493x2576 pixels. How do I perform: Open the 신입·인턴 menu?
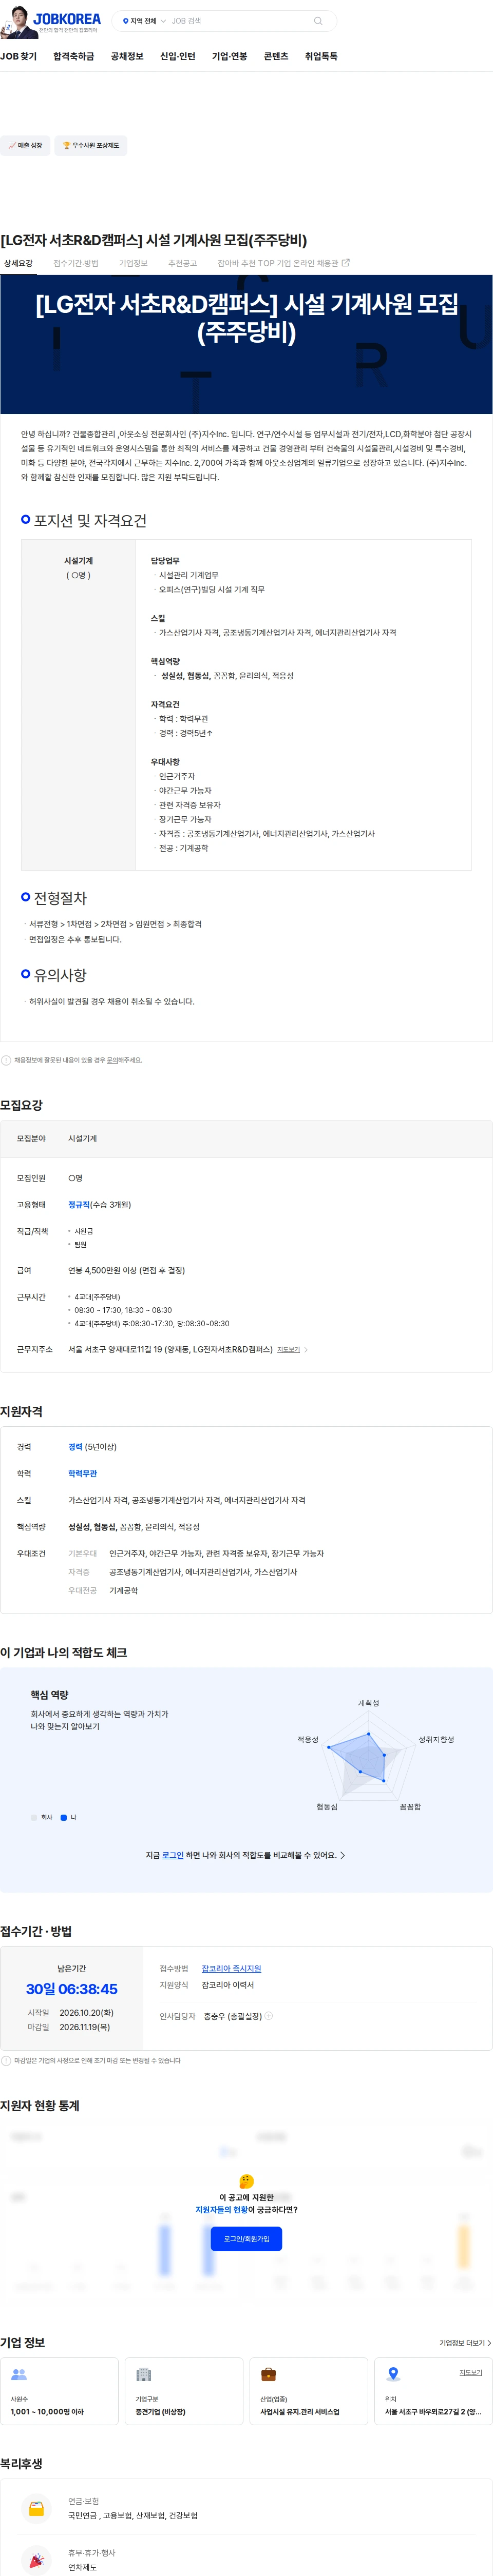(x=178, y=56)
